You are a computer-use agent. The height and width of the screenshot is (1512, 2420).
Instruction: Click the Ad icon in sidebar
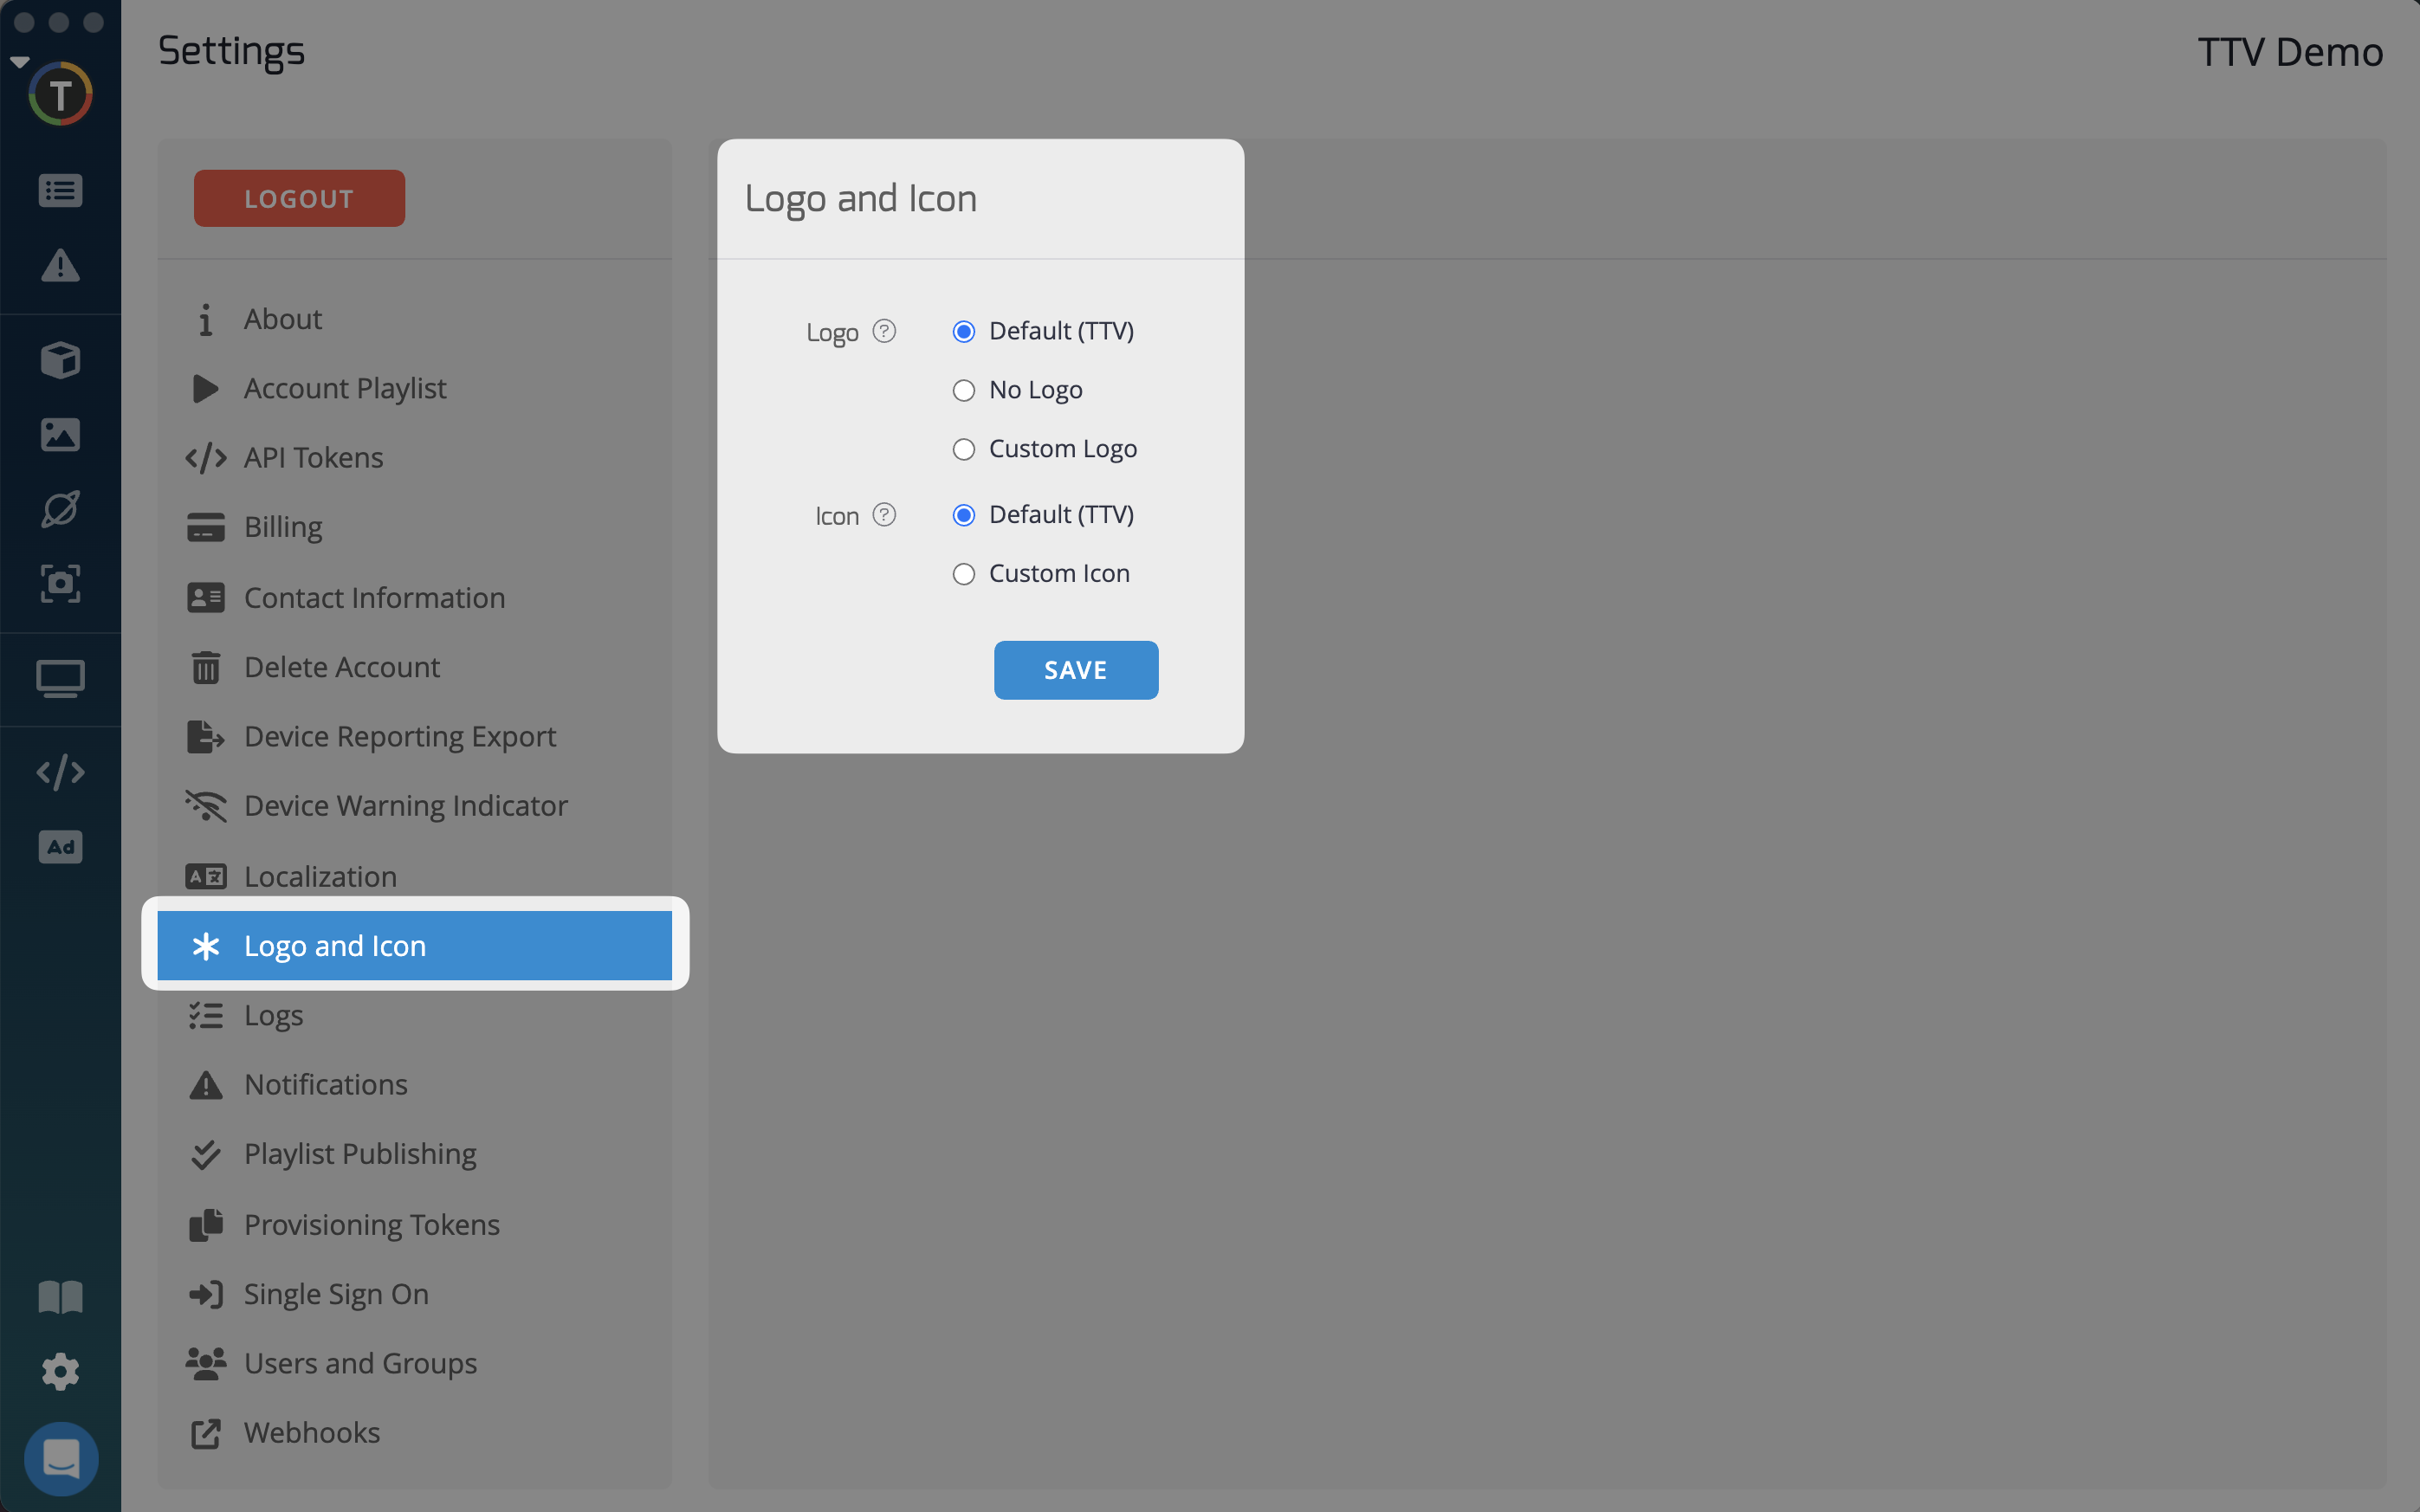pos(60,847)
